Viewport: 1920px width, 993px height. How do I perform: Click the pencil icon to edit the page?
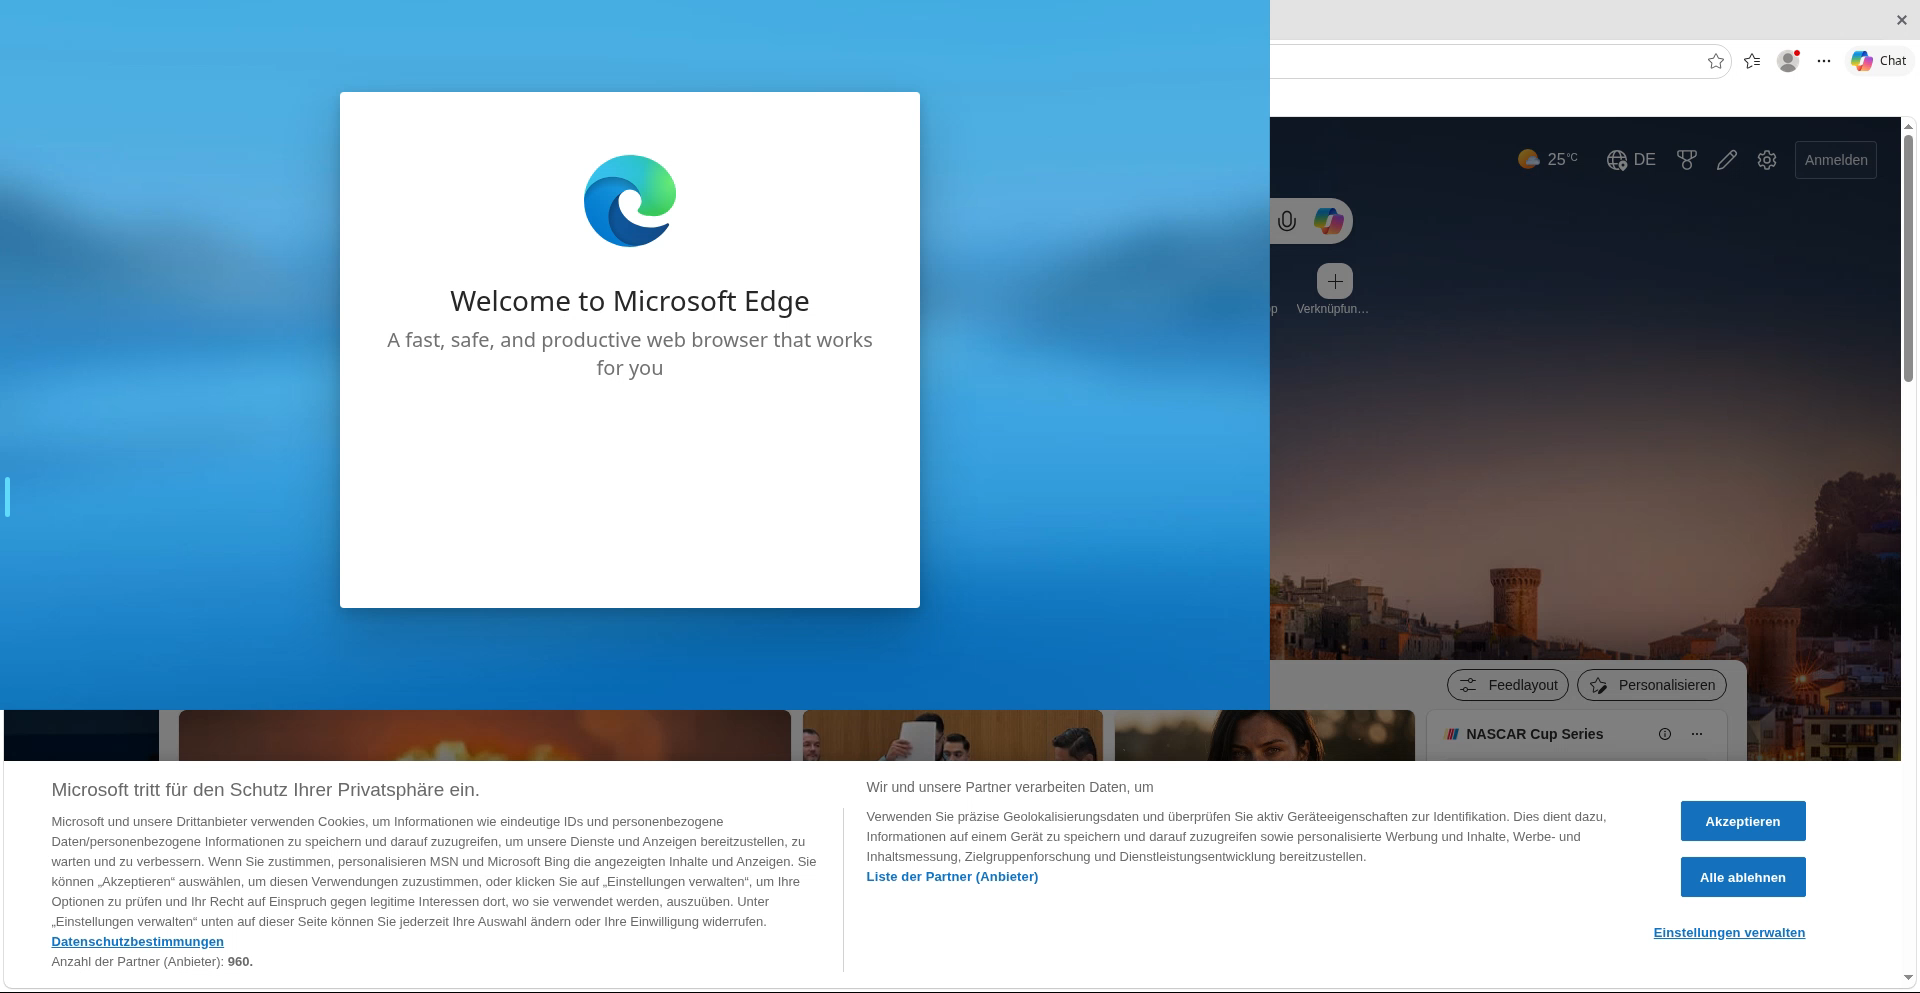click(1727, 160)
